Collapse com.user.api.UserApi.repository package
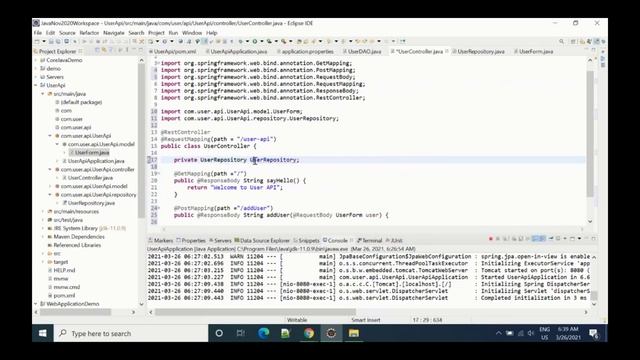 [50, 195]
